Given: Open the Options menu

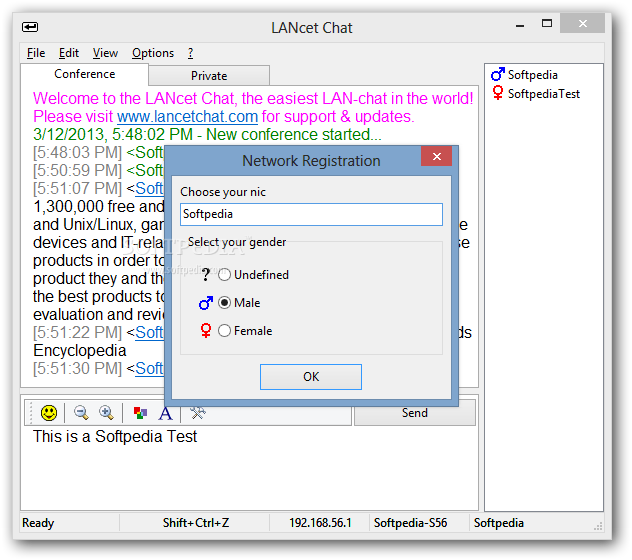Looking at the screenshot, I should tap(153, 53).
